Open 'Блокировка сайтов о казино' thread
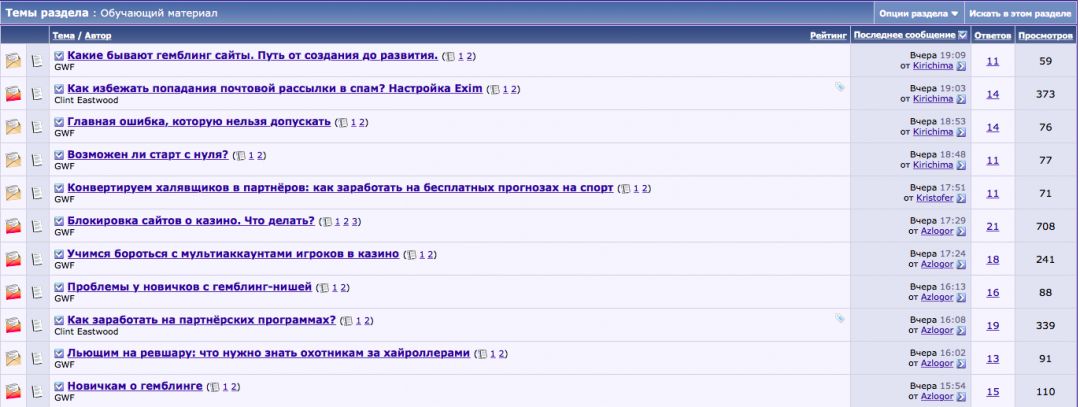 coord(191,221)
